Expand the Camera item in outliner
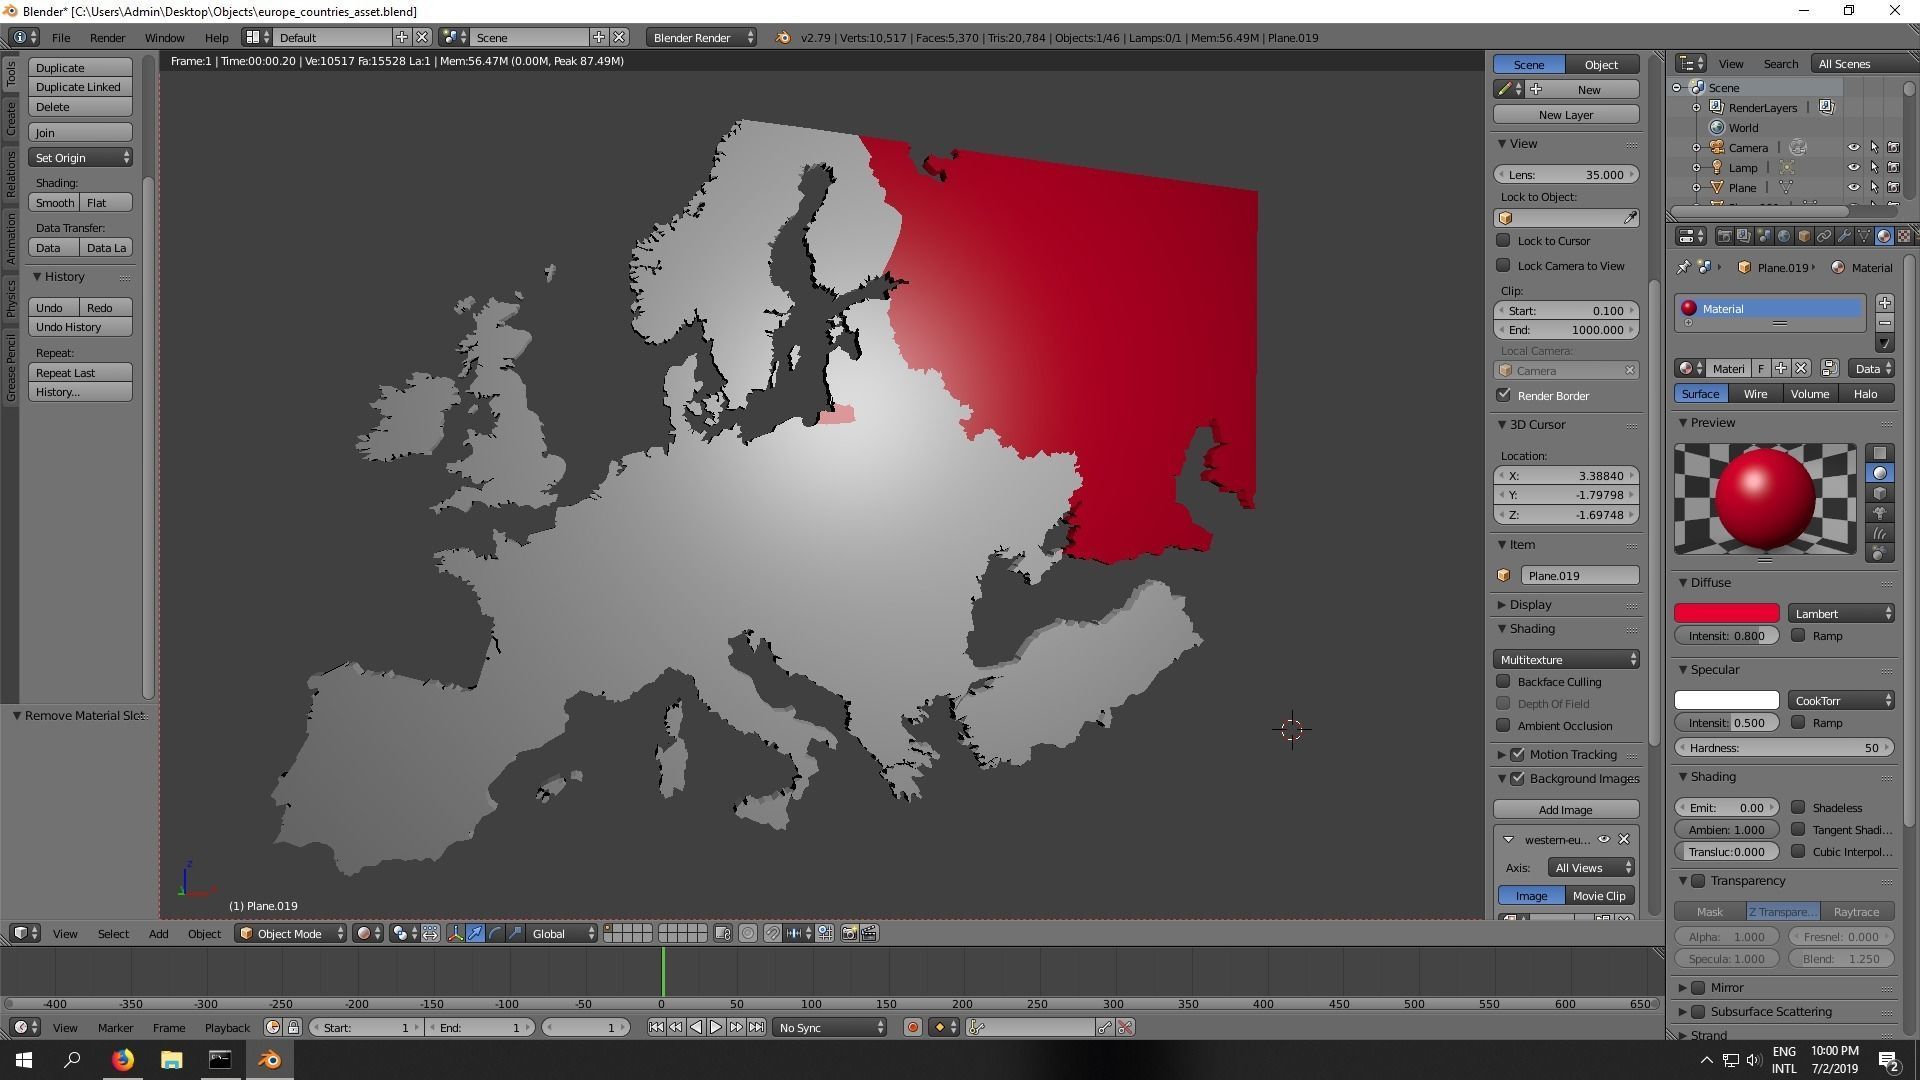 click(x=1696, y=147)
